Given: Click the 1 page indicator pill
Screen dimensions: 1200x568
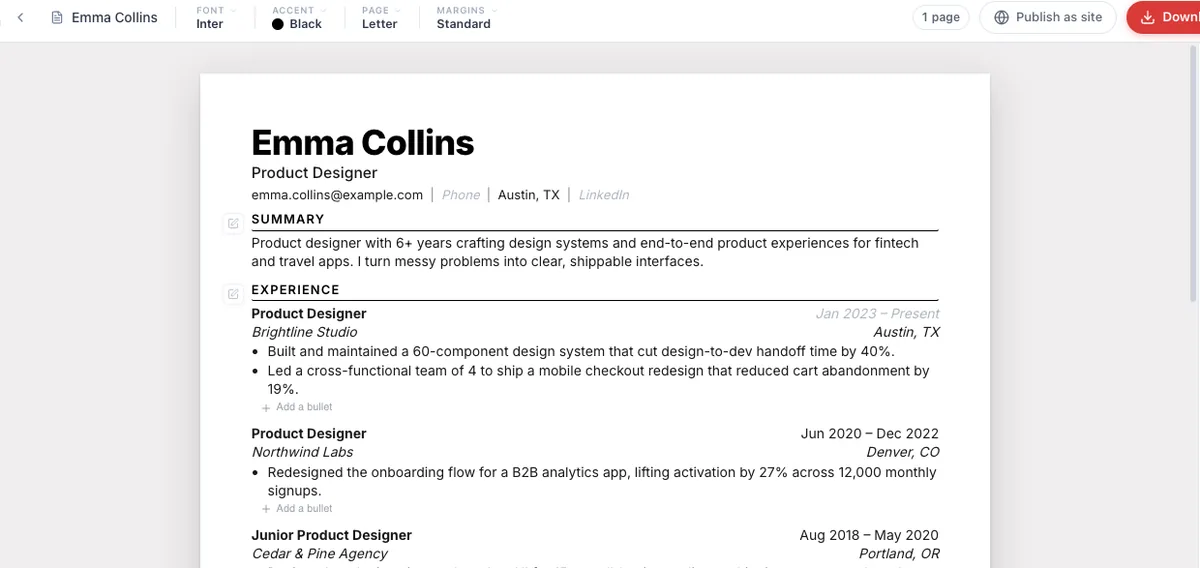Looking at the screenshot, I should pyautogui.click(x=940, y=17).
